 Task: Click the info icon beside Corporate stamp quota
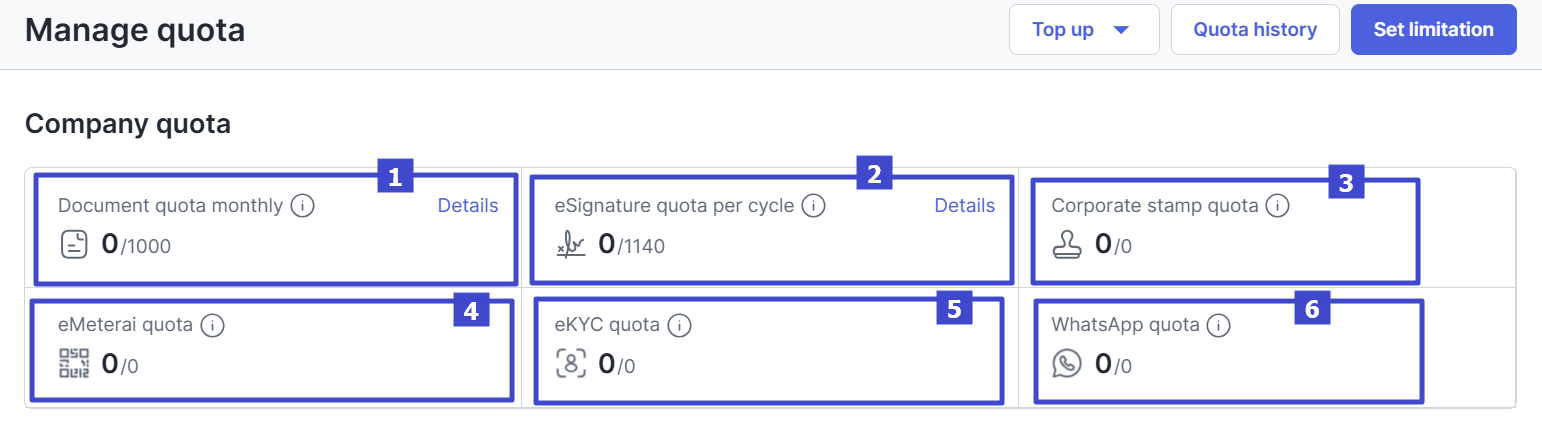pos(1277,206)
